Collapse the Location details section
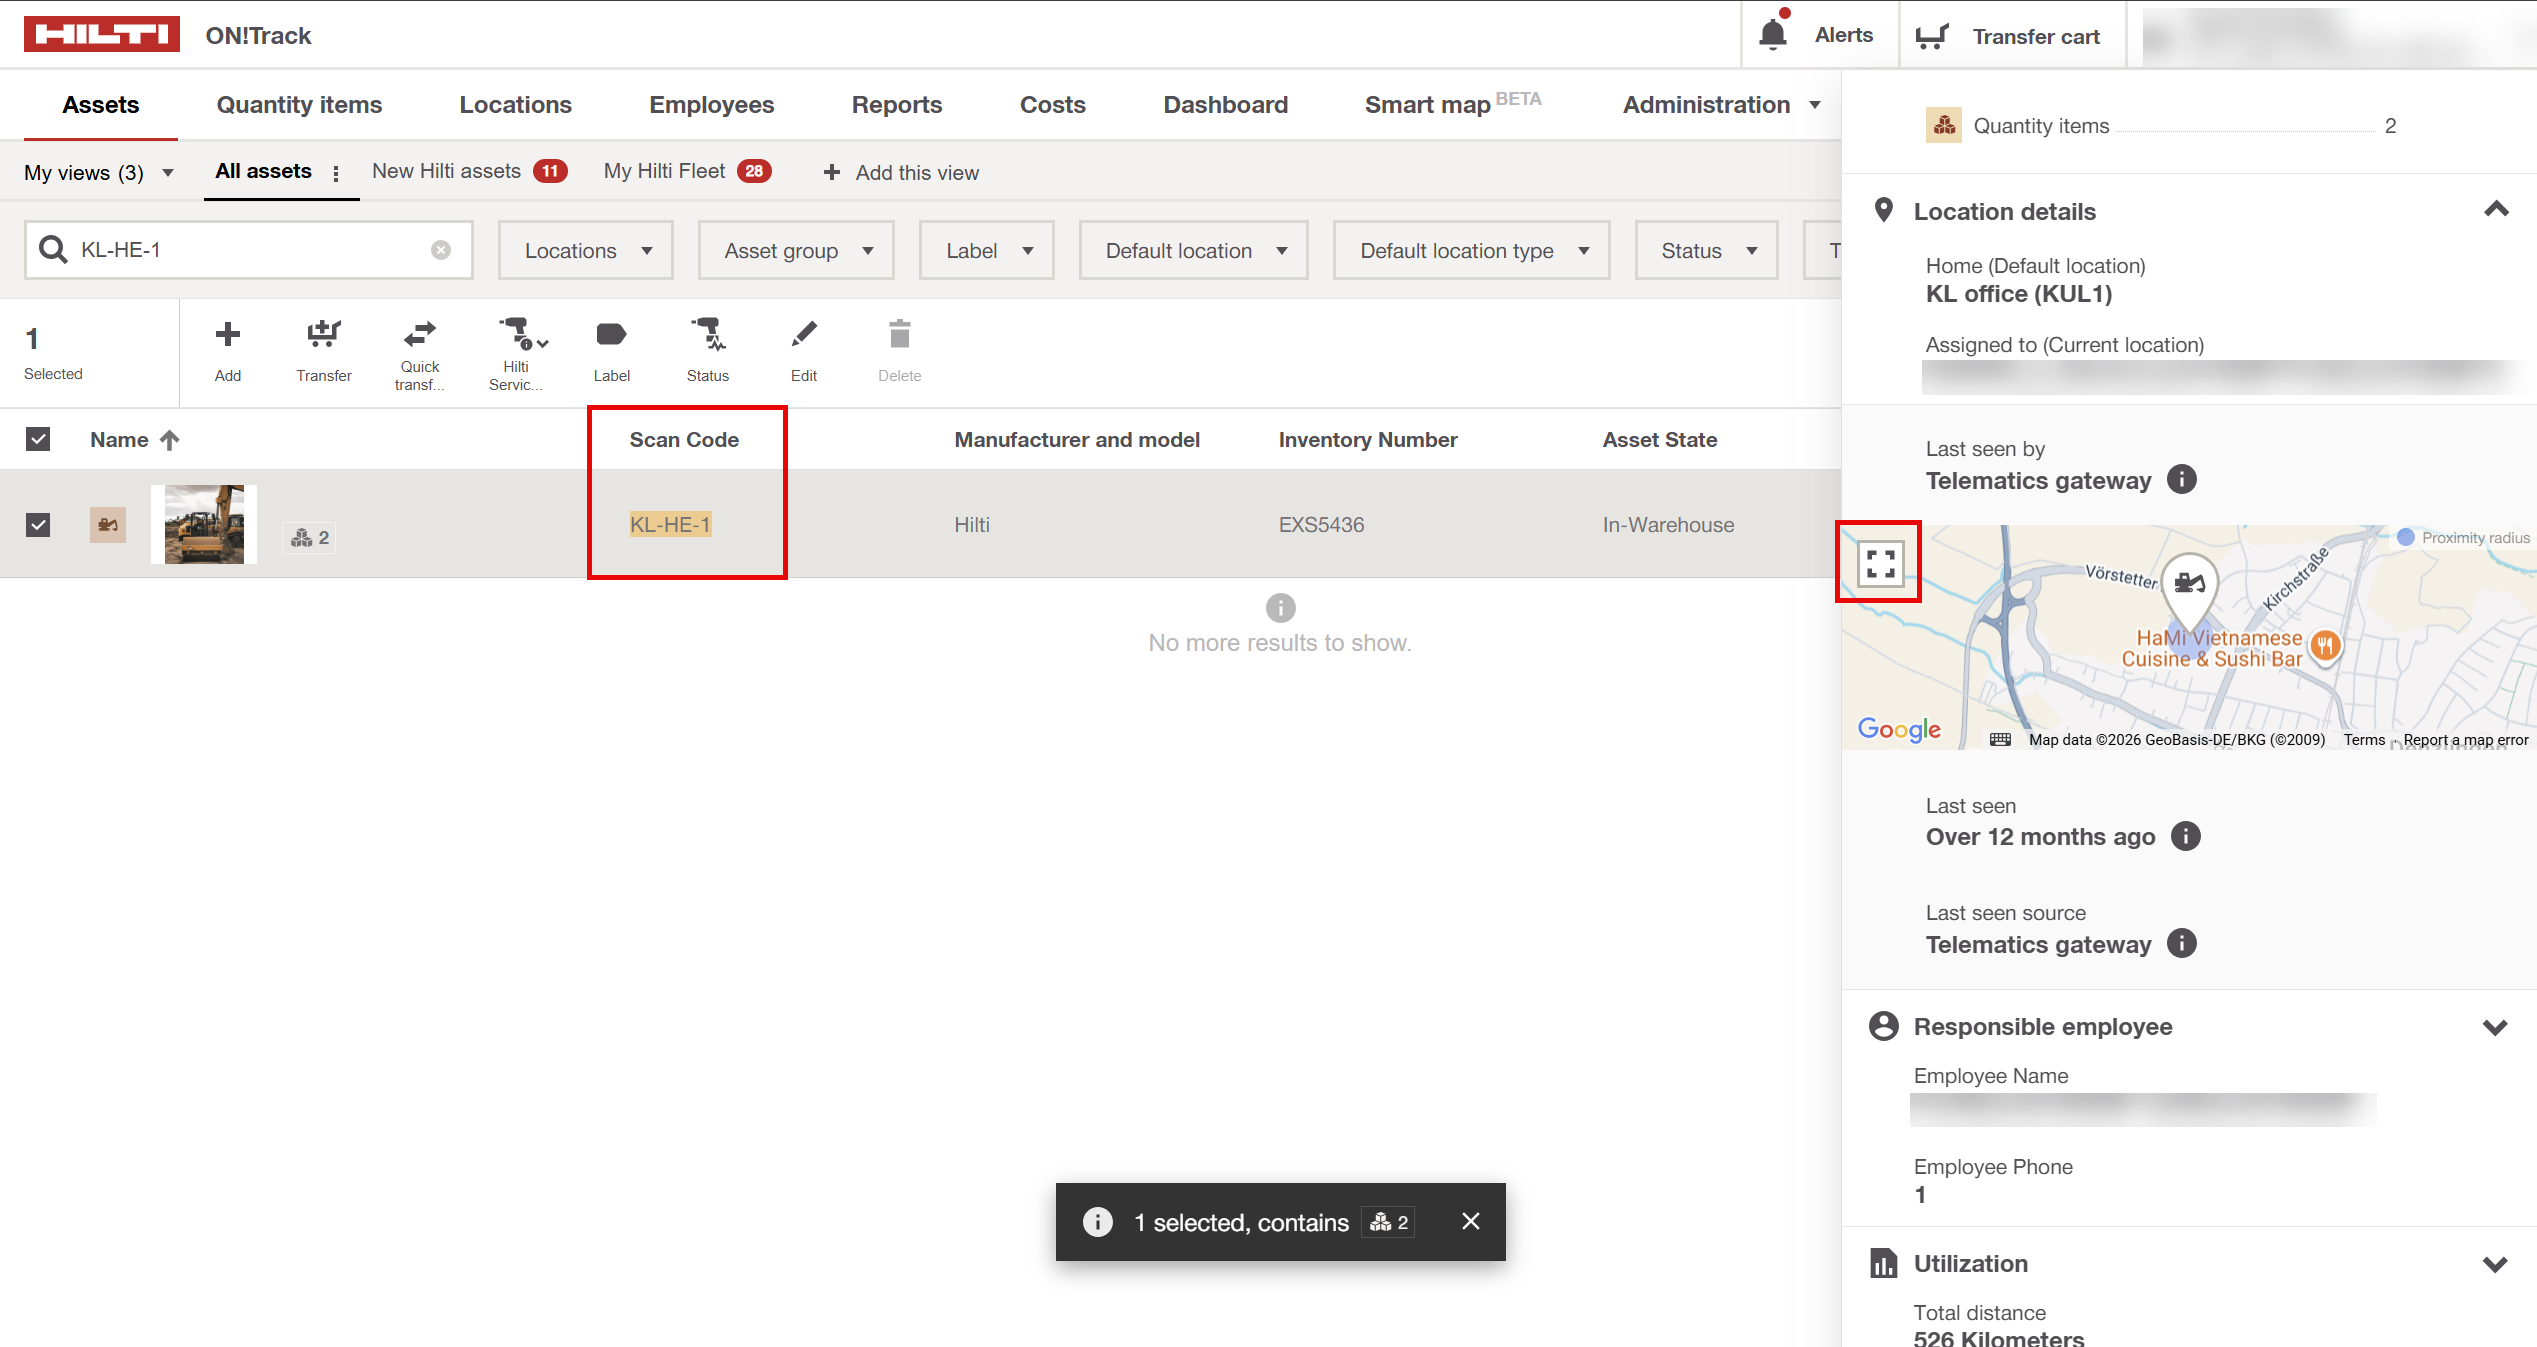Viewport: 2537px width, 1347px height. pyautogui.click(x=2496, y=210)
